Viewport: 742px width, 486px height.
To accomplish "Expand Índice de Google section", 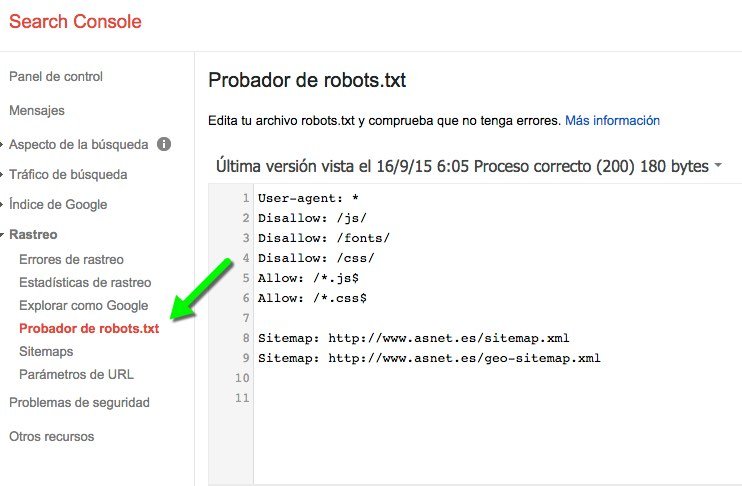I will pos(58,205).
